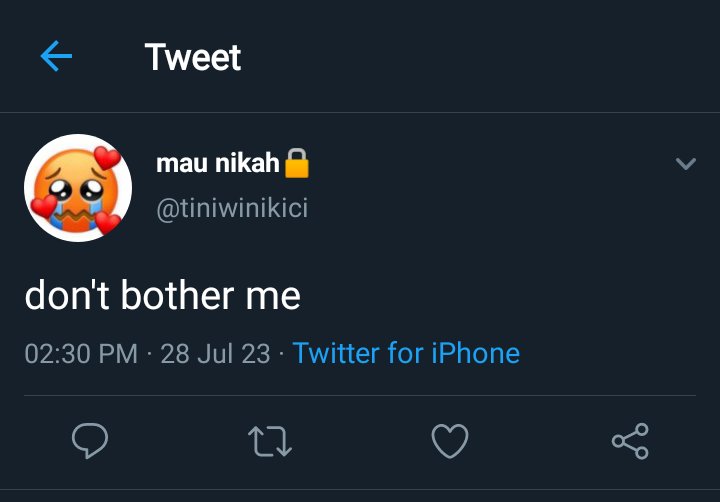Click the padlock icon beside mau nikah

click(297, 163)
